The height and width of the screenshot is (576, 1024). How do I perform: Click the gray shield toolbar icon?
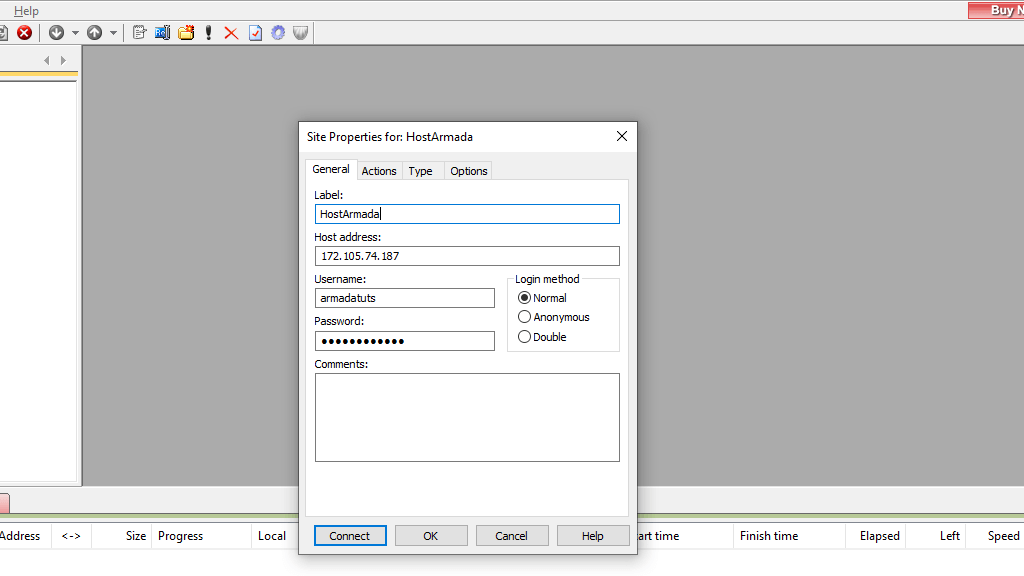(300, 33)
